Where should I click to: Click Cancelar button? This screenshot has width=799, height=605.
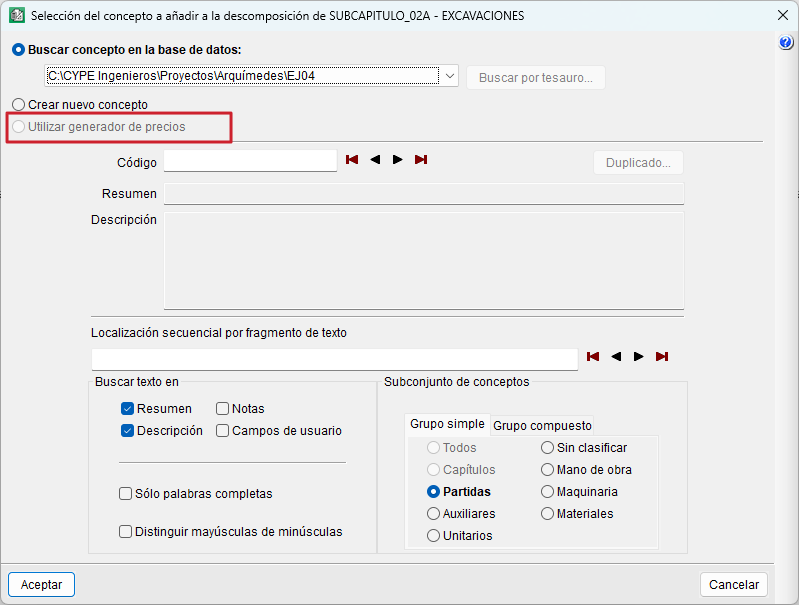click(x=734, y=585)
